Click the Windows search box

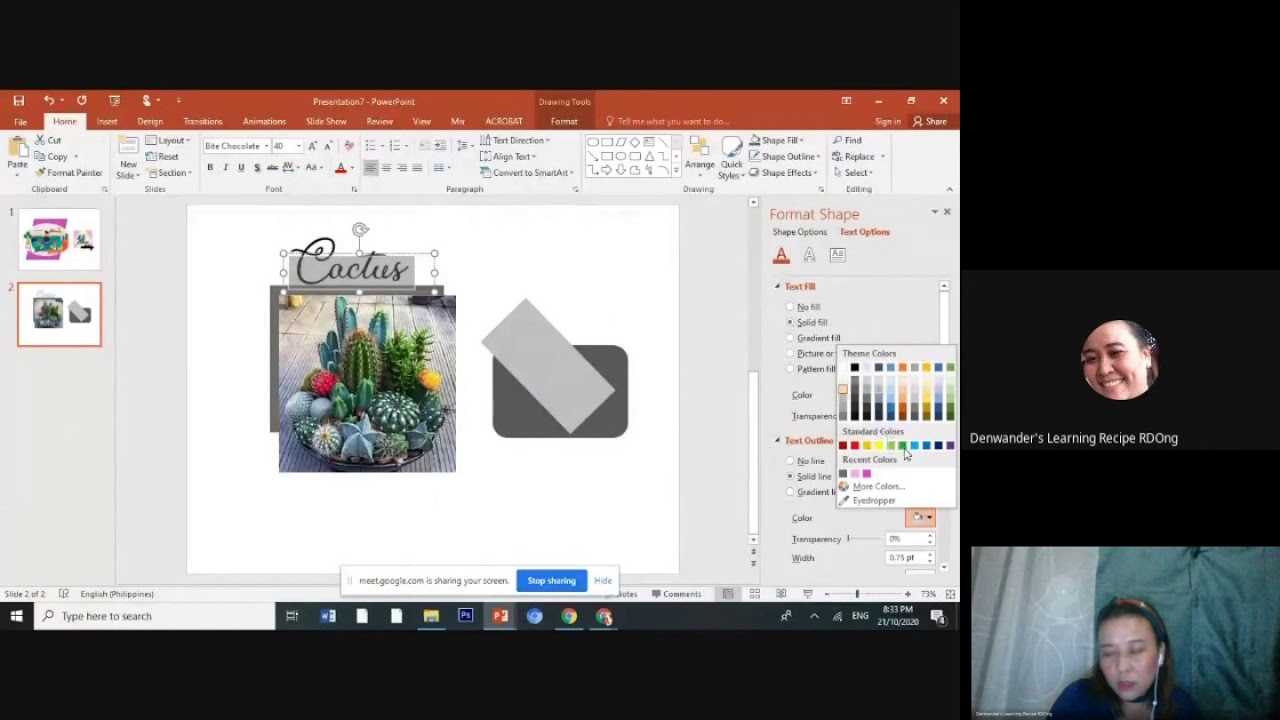pyautogui.click(x=155, y=616)
